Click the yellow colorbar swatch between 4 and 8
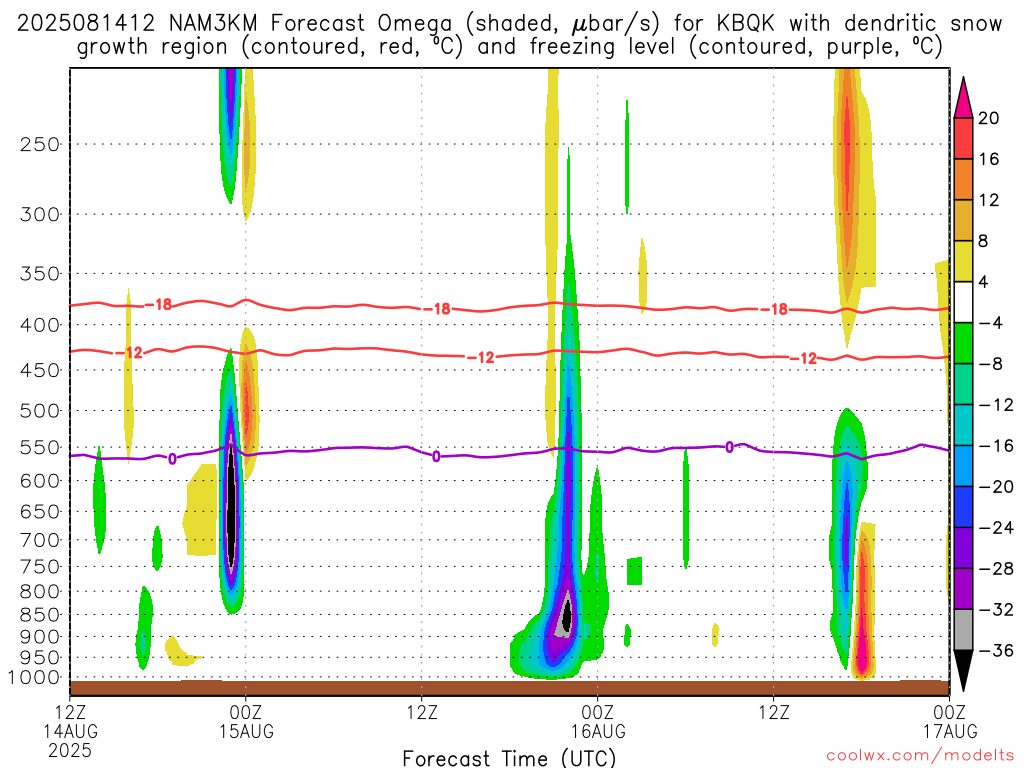Image resolution: width=1024 pixels, height=768 pixels. coord(963,261)
